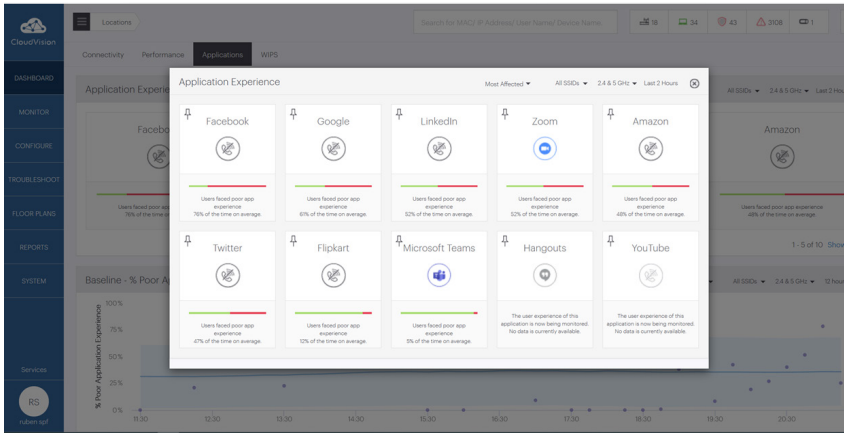849x437 pixels.
Task: Click the Flipkart app icon
Action: coord(333,275)
